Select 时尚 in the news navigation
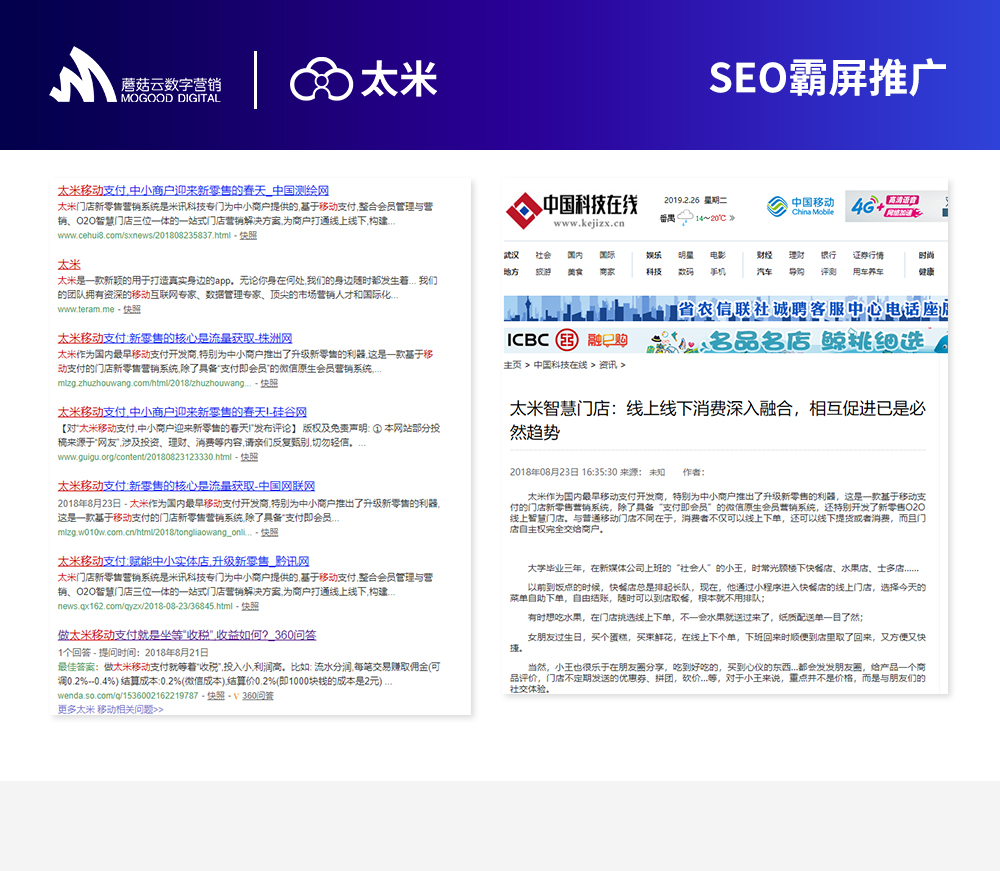This screenshot has width=1000, height=871. (x=927, y=255)
